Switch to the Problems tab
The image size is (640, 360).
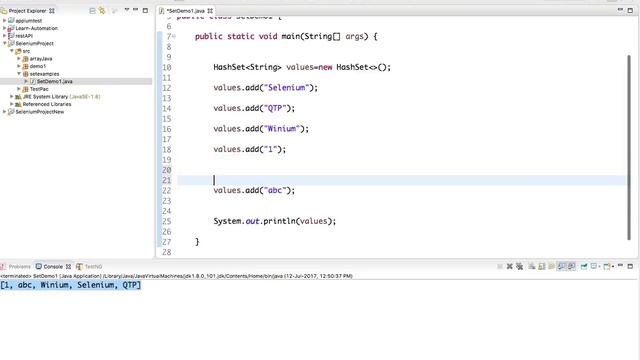[x=16, y=267]
